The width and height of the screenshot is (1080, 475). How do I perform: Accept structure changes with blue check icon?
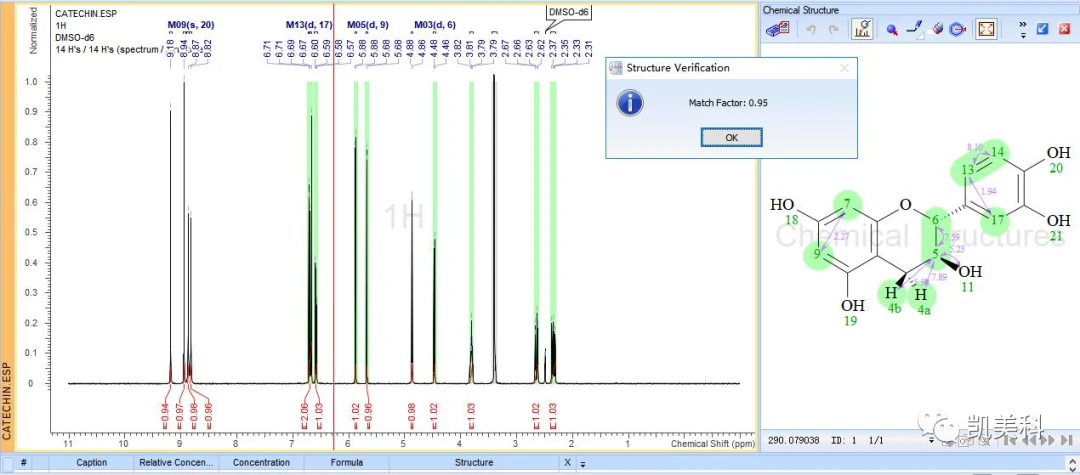[x=1042, y=29]
